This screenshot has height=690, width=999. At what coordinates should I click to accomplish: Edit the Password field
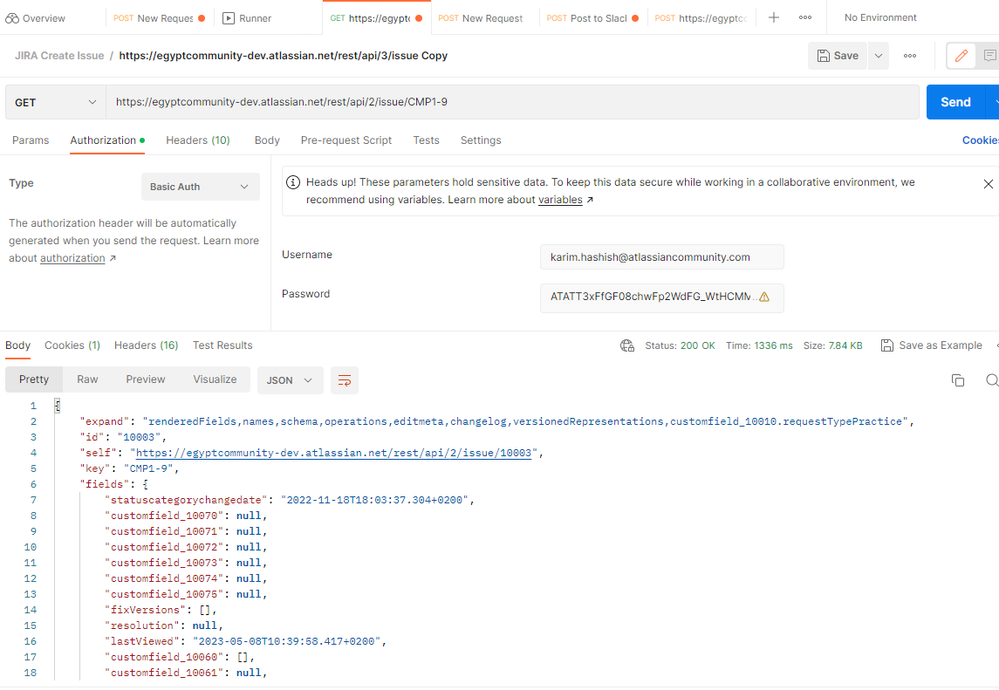tap(661, 297)
